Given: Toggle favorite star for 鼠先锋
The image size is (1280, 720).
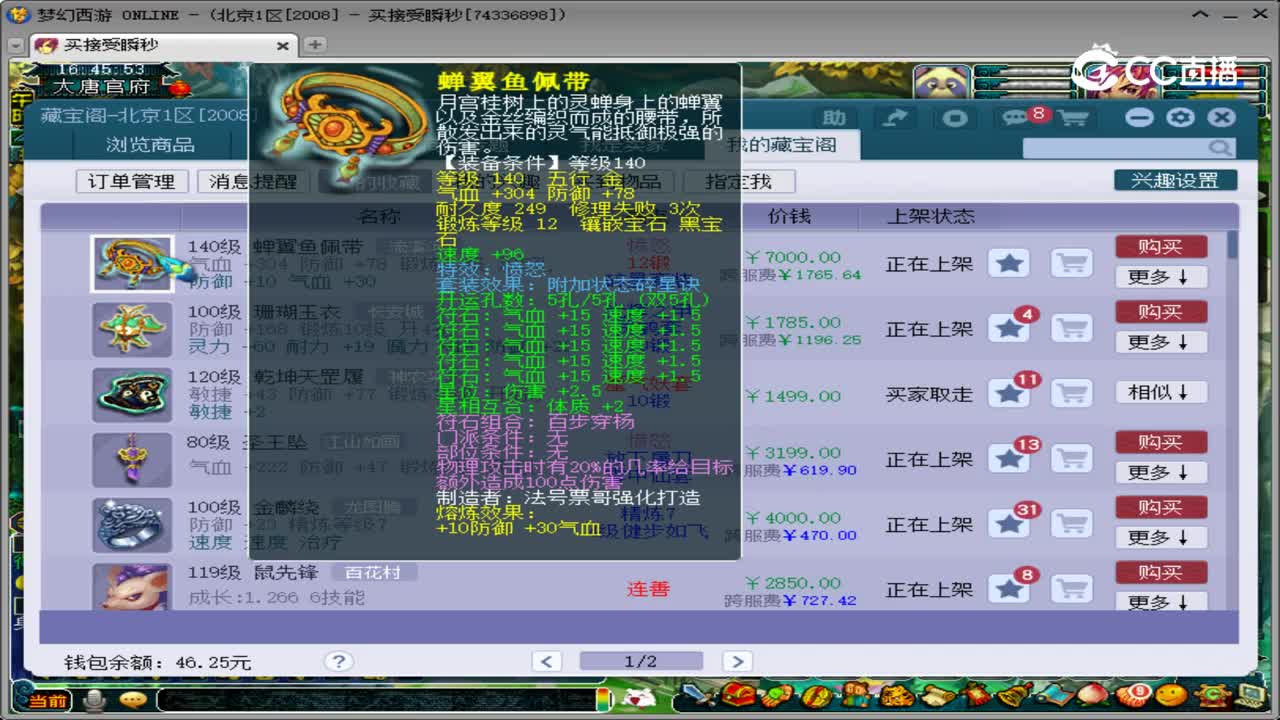Looking at the screenshot, I should pyautogui.click(x=1009, y=589).
